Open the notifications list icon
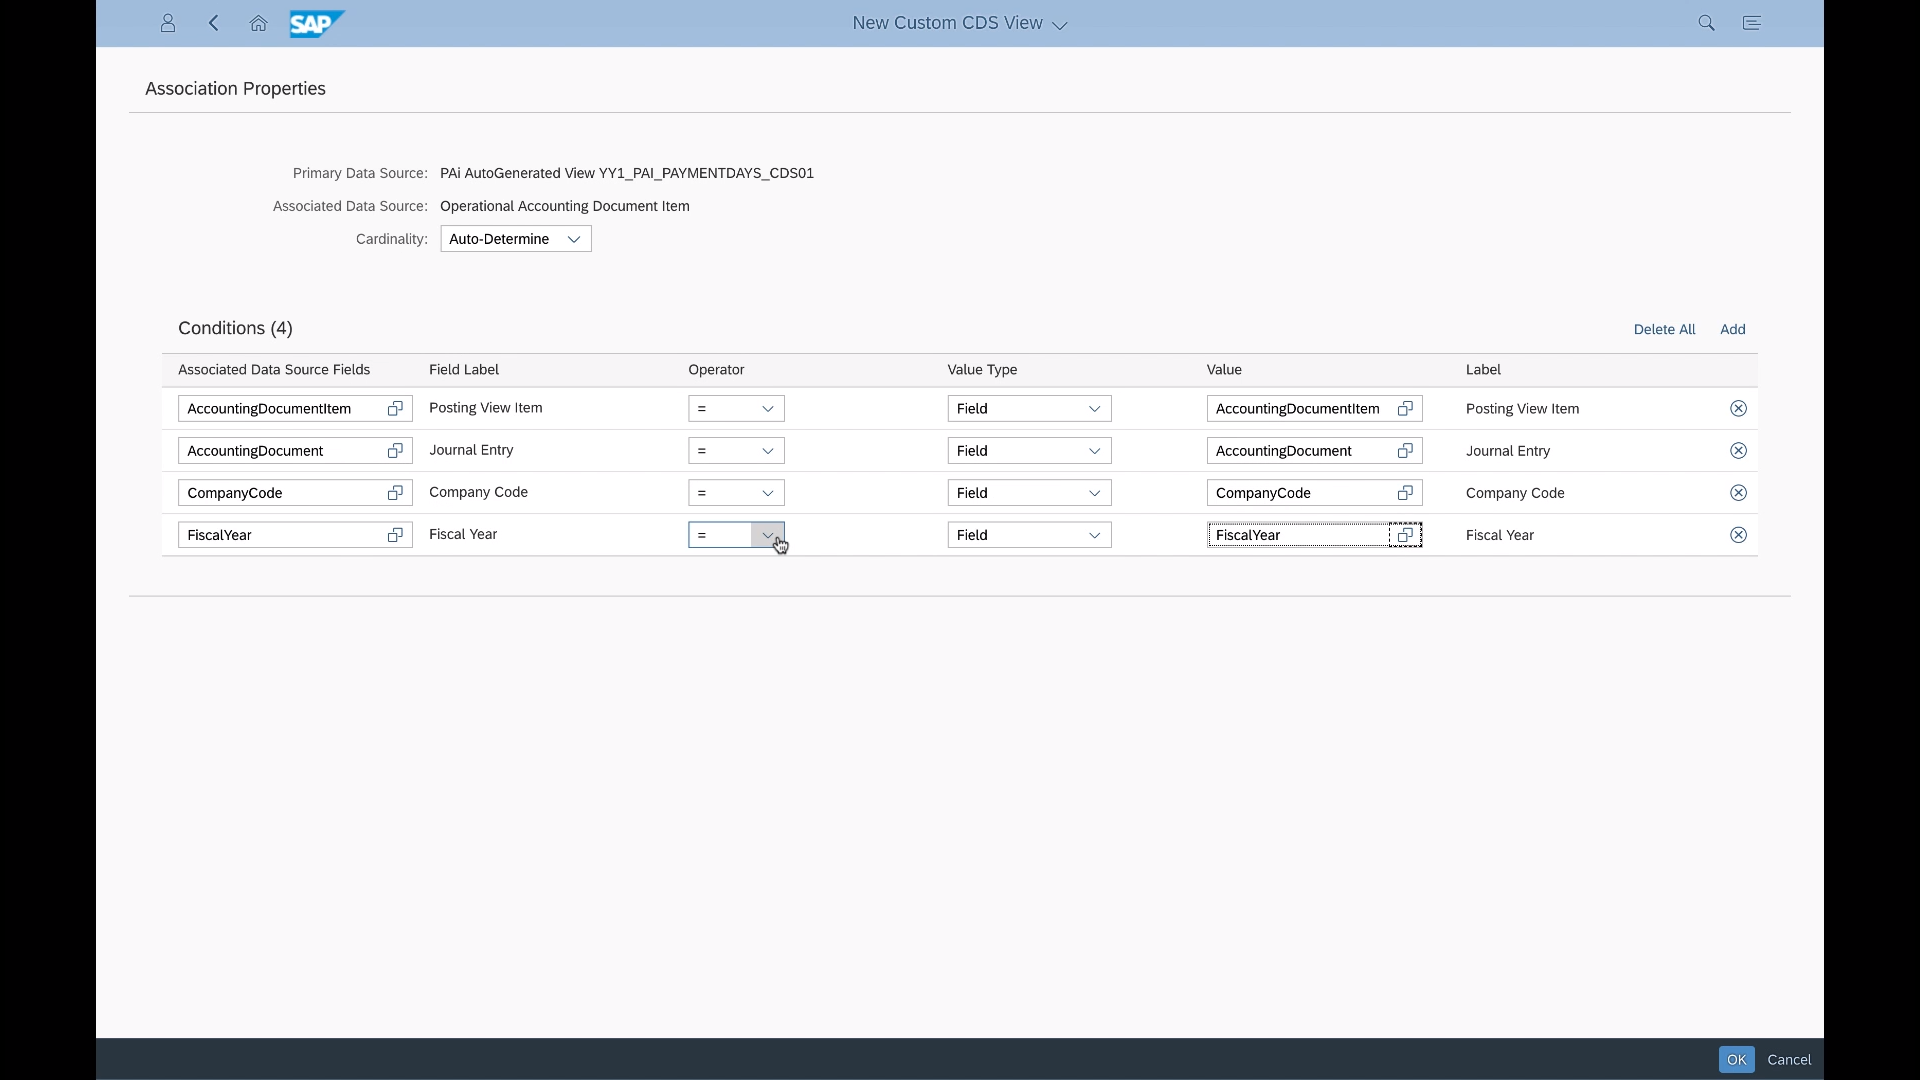 pyautogui.click(x=1751, y=23)
